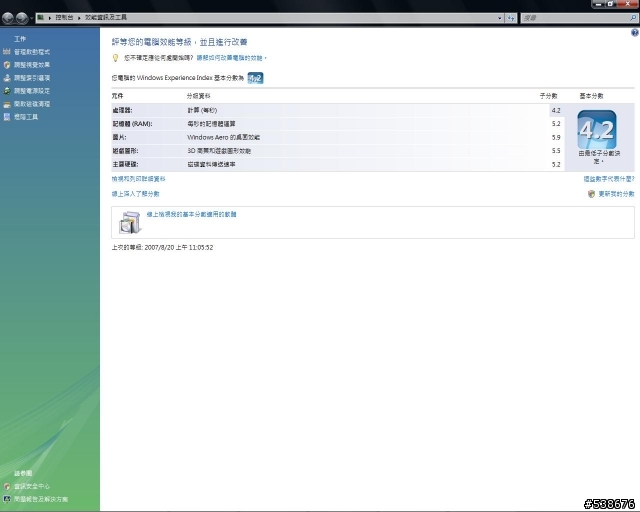640x512 pixels.
Task: Click the 問題報告及解決方案 icon
Action: click(7, 499)
